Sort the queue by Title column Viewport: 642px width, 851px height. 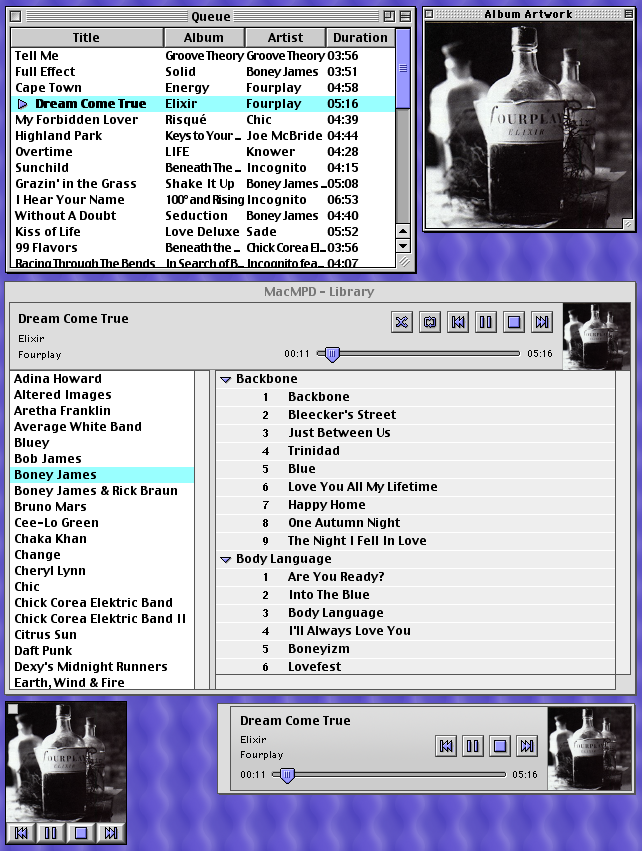(x=87, y=37)
